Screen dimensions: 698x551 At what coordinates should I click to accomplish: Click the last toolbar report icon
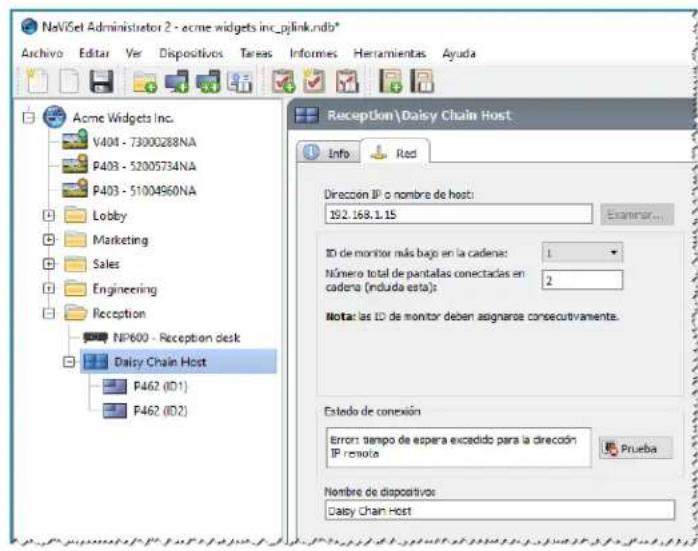tap(422, 81)
